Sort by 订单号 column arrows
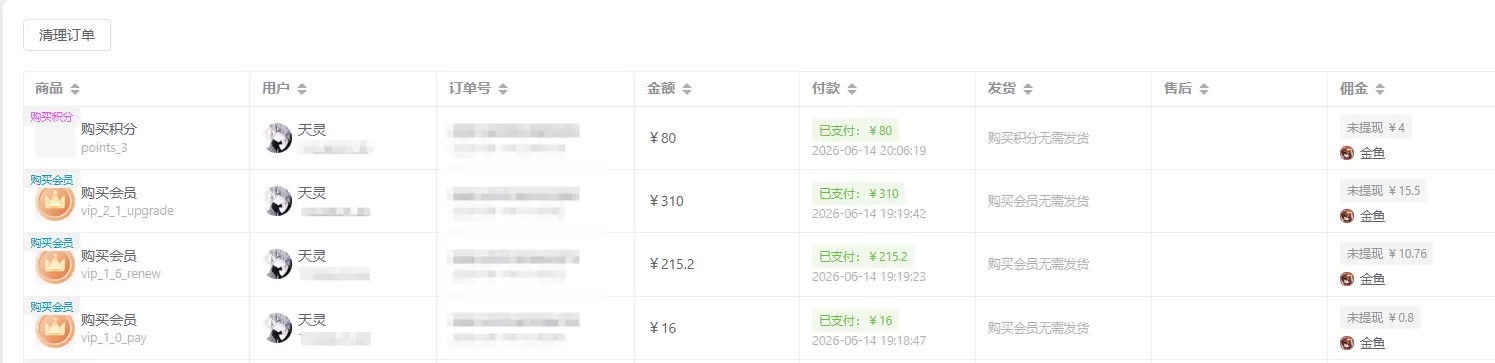1495x363 pixels. tap(503, 89)
